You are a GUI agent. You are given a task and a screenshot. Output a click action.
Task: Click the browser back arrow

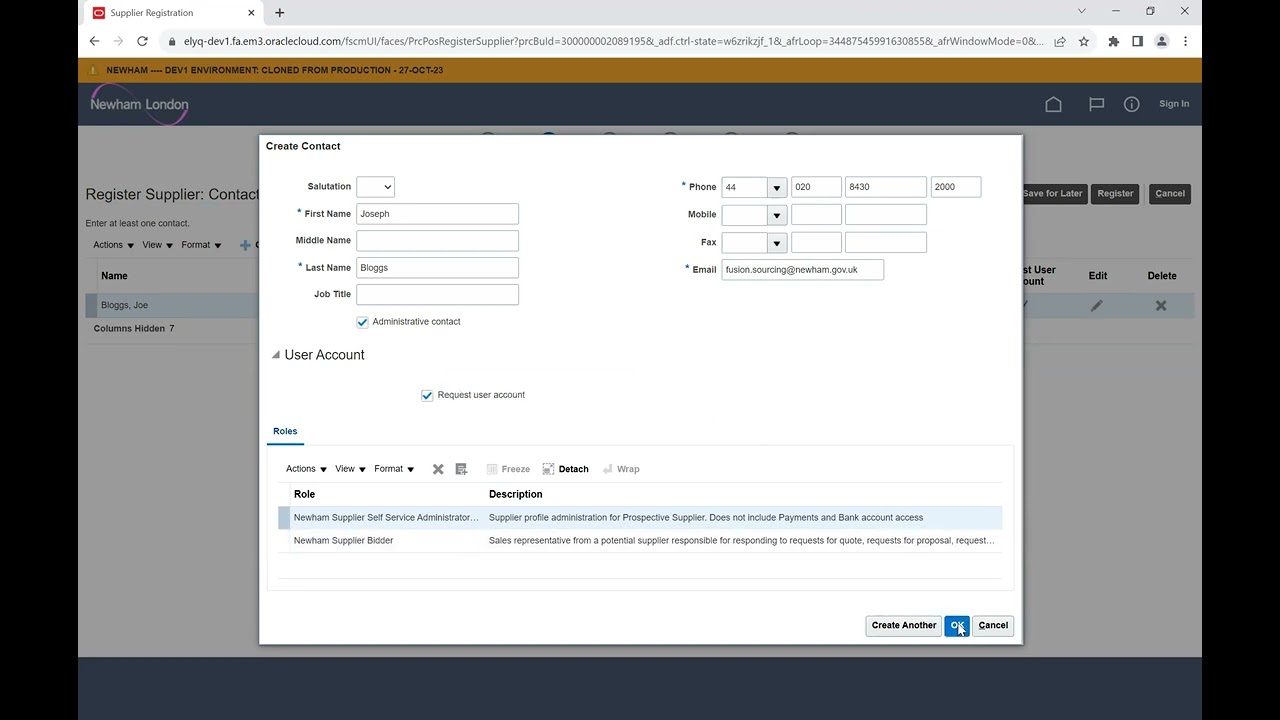94,41
